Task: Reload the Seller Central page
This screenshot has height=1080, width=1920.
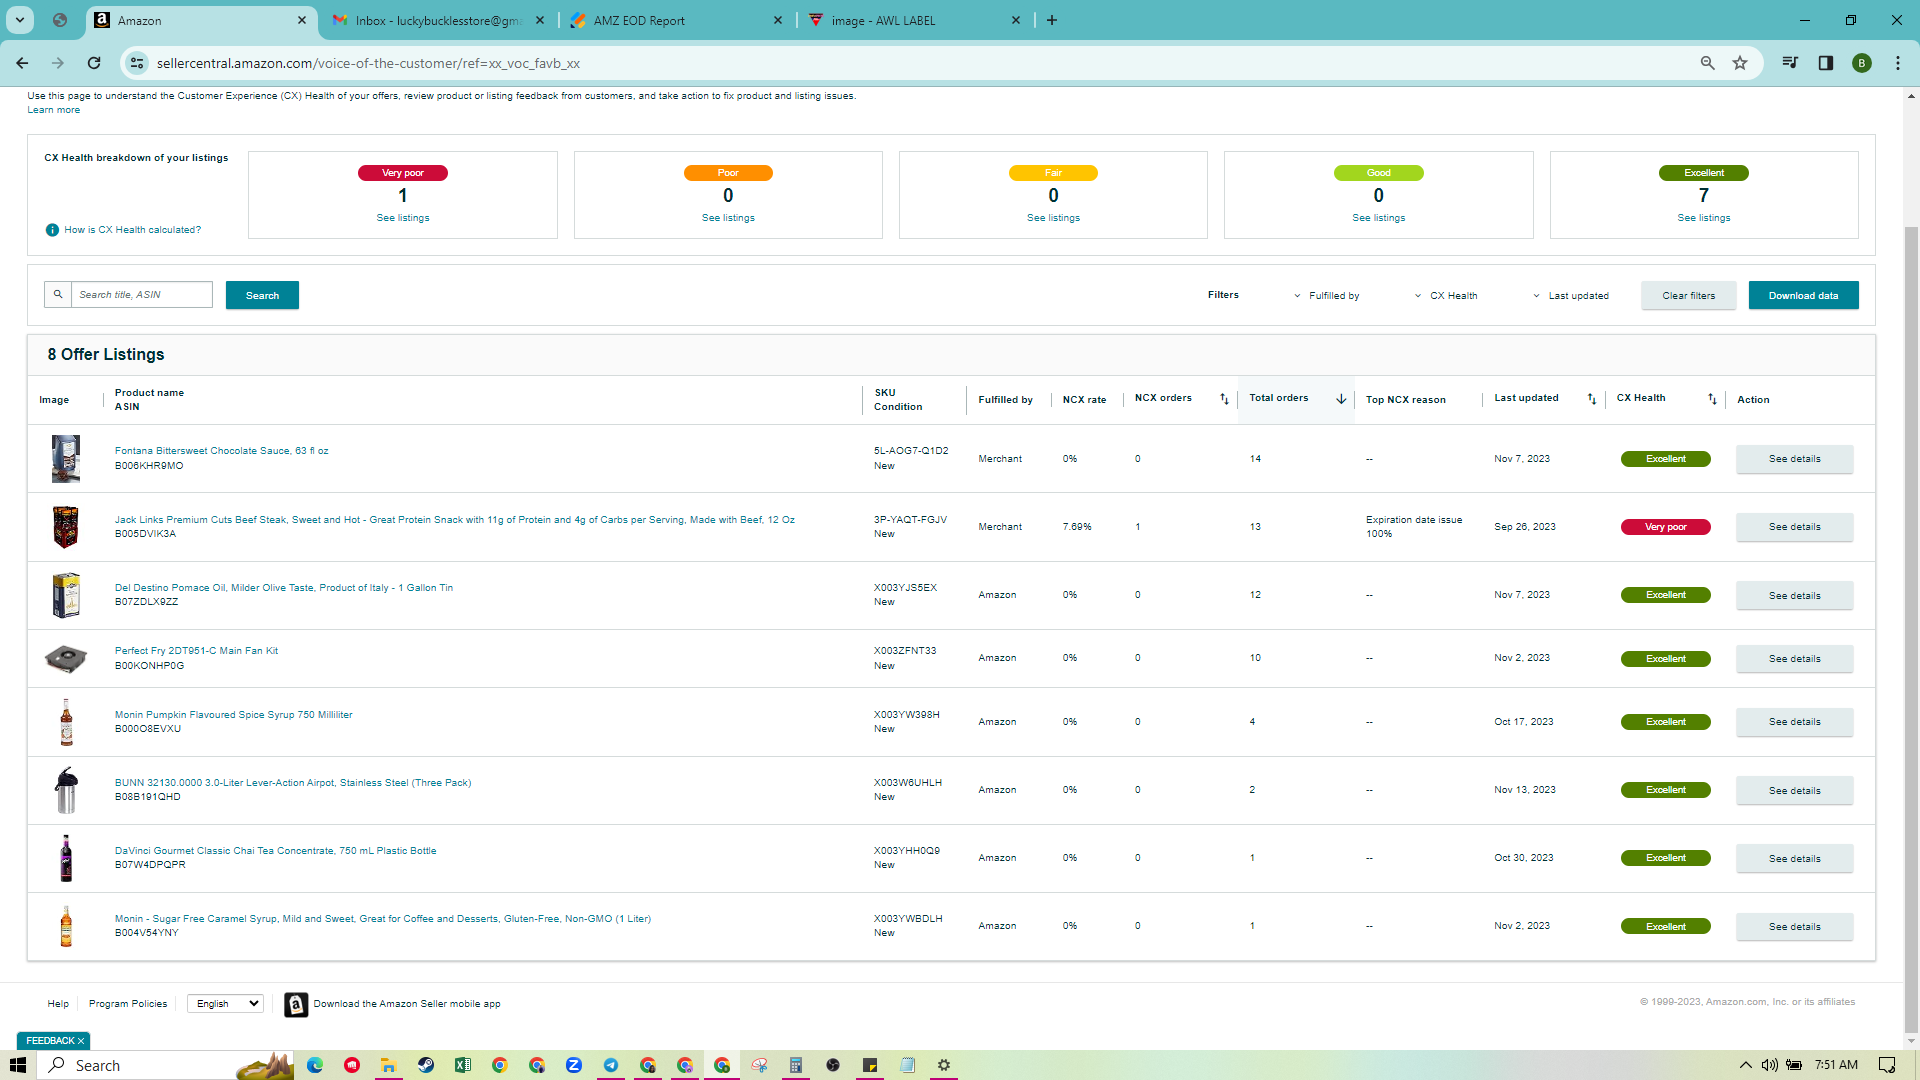Action: (x=94, y=63)
